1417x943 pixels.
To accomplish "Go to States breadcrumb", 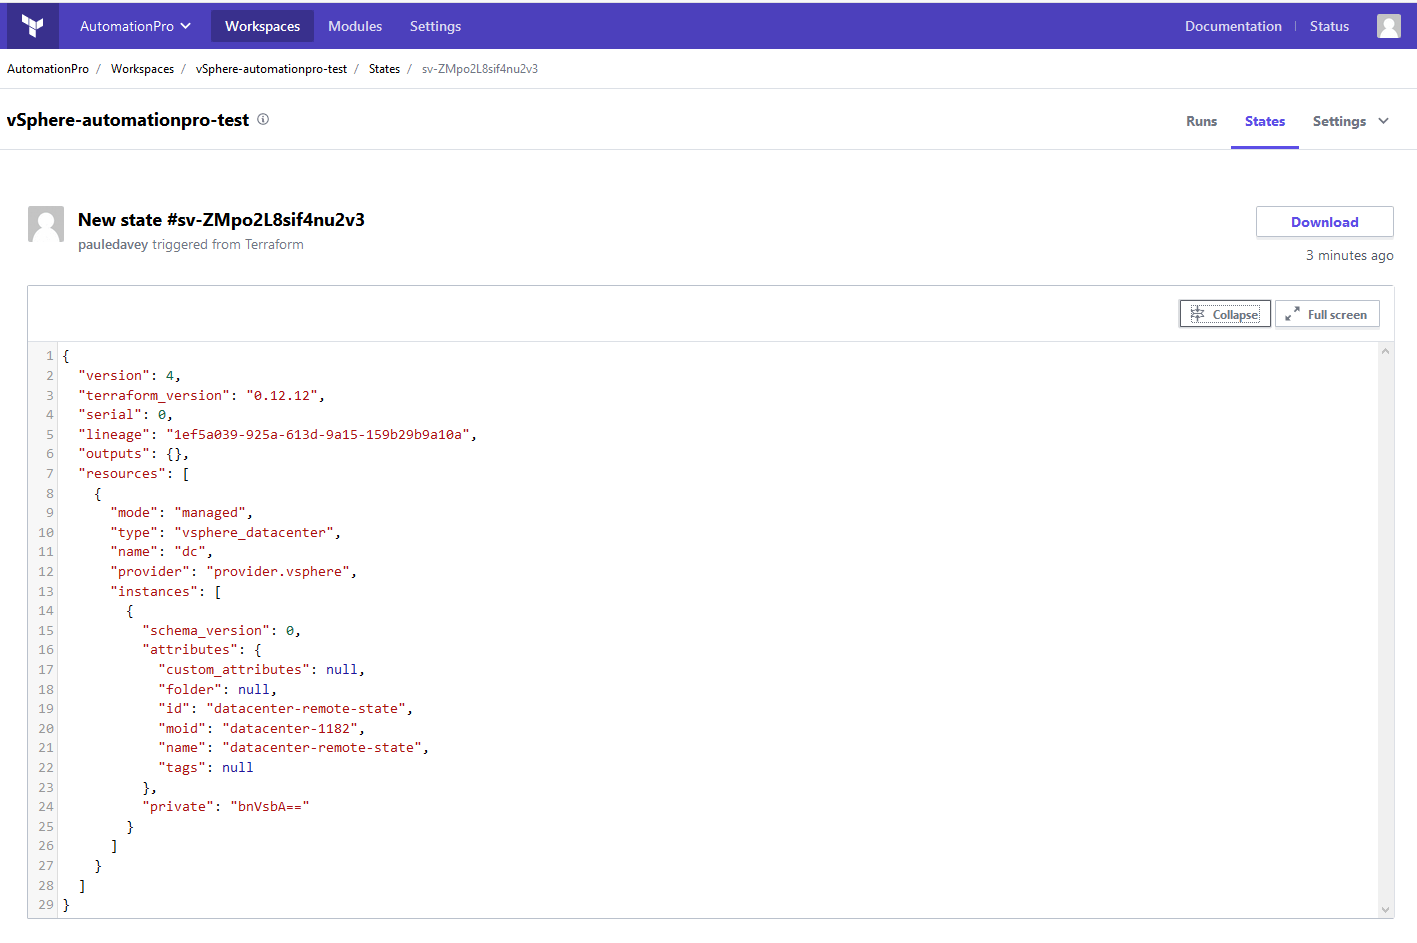I will tap(384, 69).
